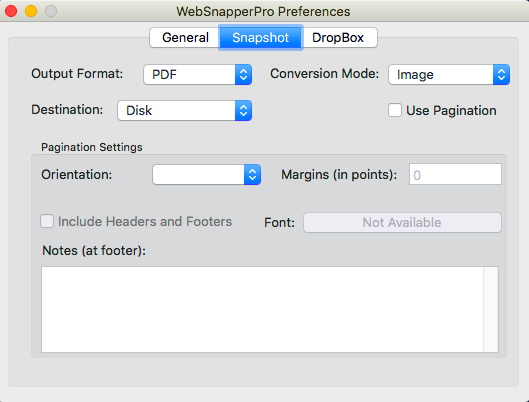This screenshot has height=402, width=529.
Task: Toggle Include Headers and Footers checkbox
Action: tap(47, 222)
